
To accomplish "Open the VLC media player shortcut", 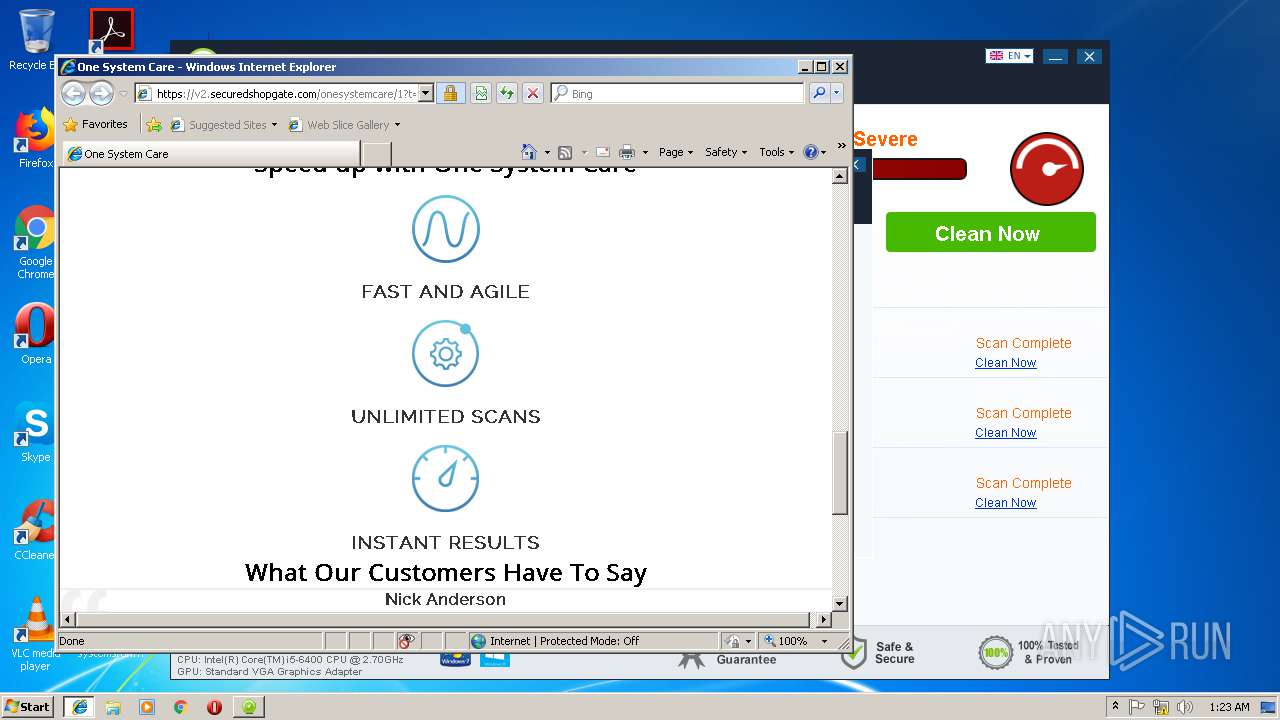I will point(35,634).
